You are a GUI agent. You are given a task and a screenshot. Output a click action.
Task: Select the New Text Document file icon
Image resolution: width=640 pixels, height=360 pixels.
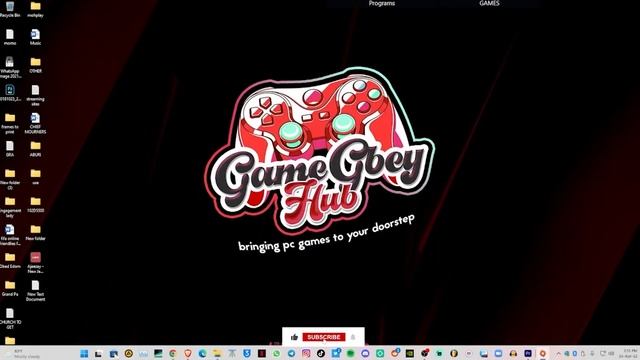tap(36, 290)
